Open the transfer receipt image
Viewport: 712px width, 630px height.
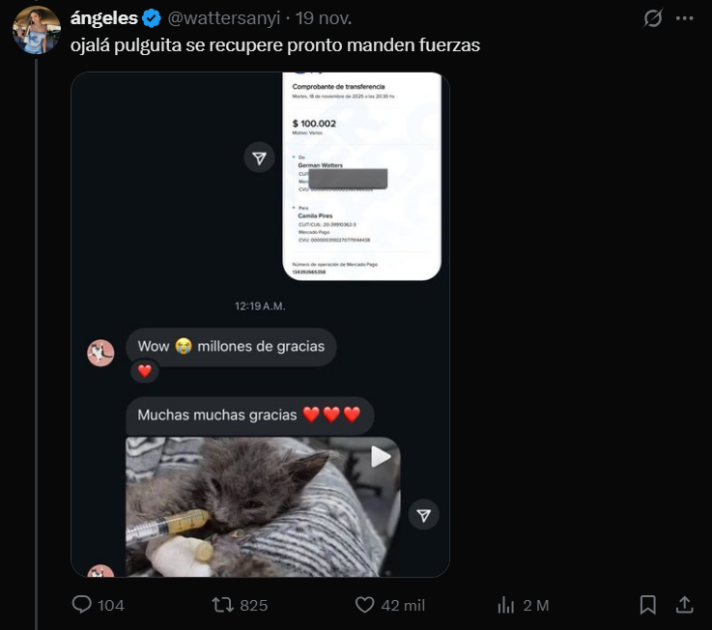[x=361, y=175]
